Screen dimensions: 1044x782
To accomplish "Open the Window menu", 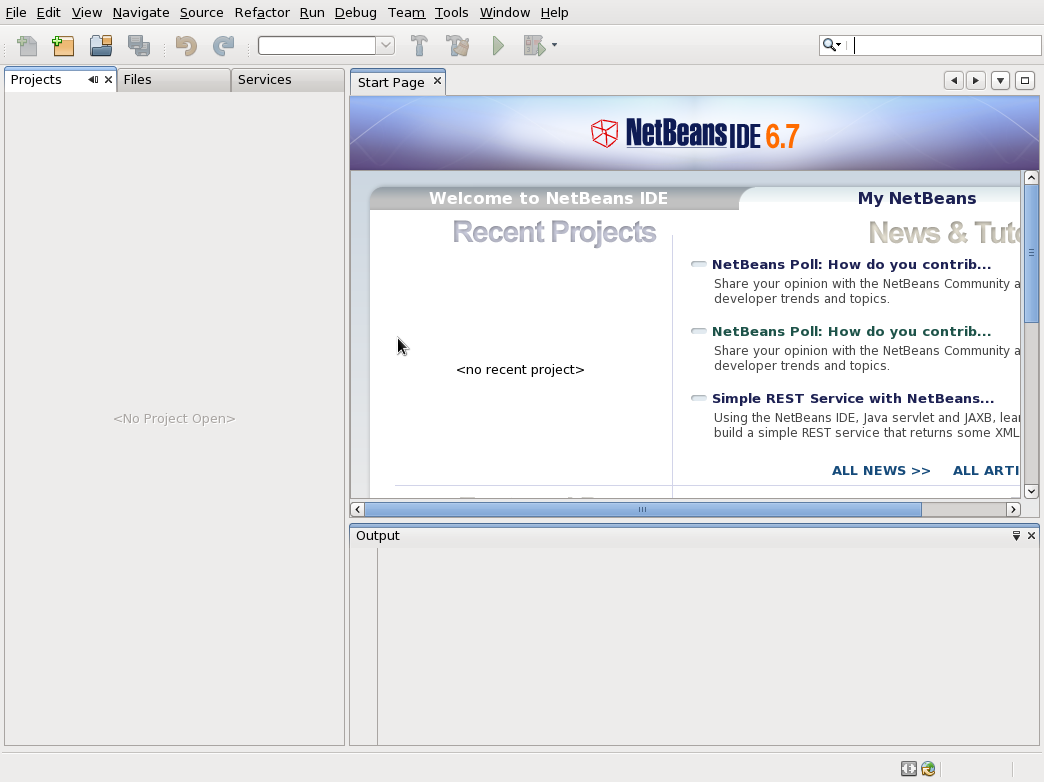I will tap(505, 13).
